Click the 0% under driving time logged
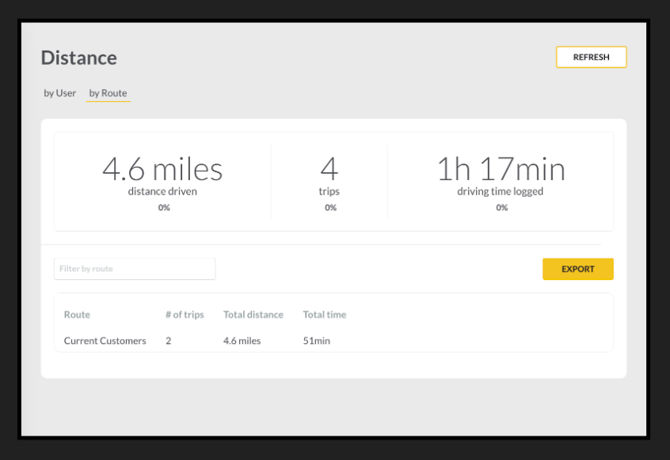 502,208
